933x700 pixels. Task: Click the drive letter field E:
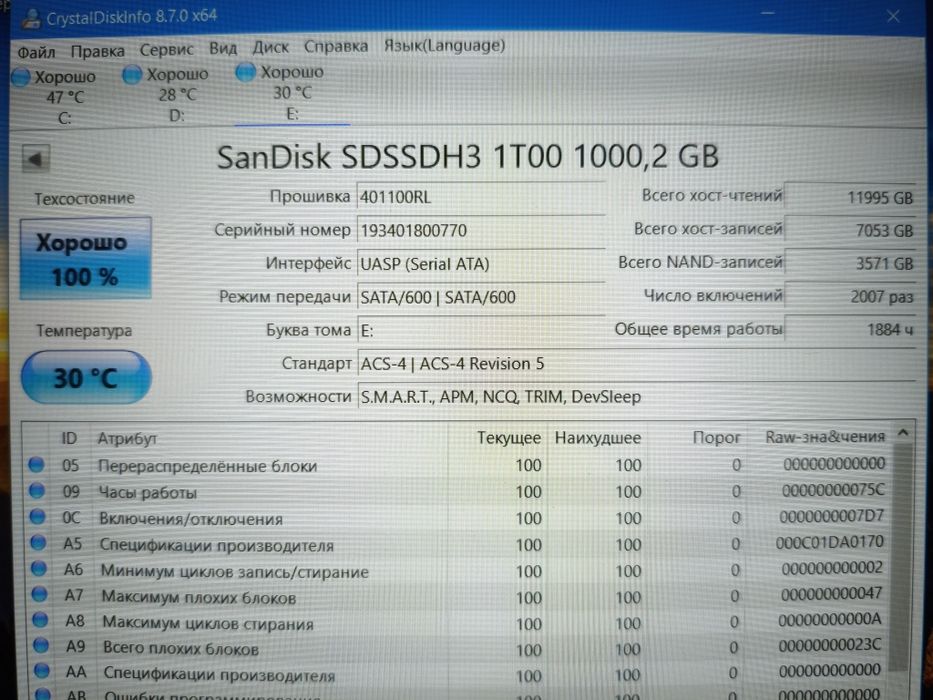tap(481, 330)
